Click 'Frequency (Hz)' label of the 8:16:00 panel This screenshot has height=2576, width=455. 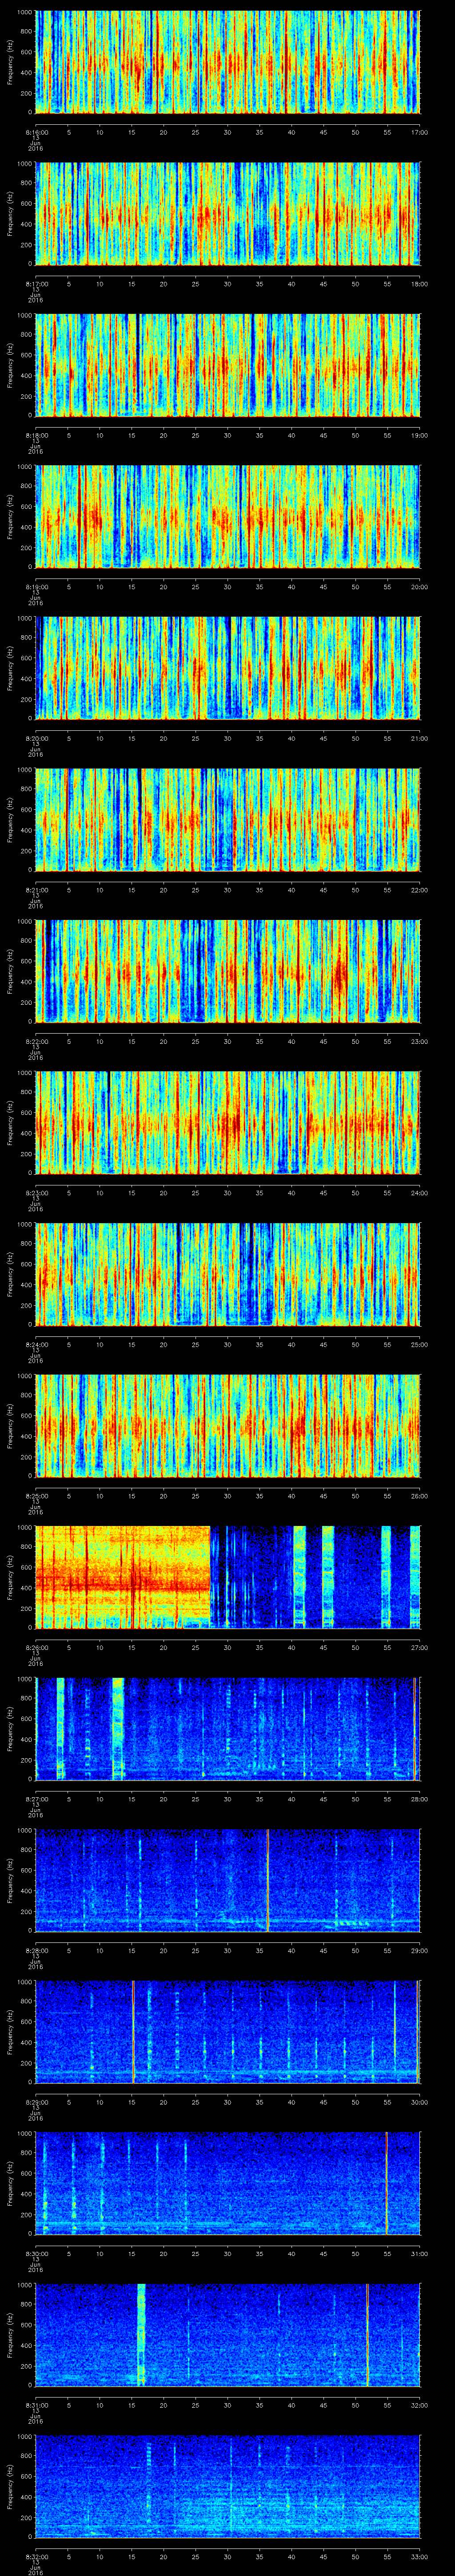click(11, 62)
